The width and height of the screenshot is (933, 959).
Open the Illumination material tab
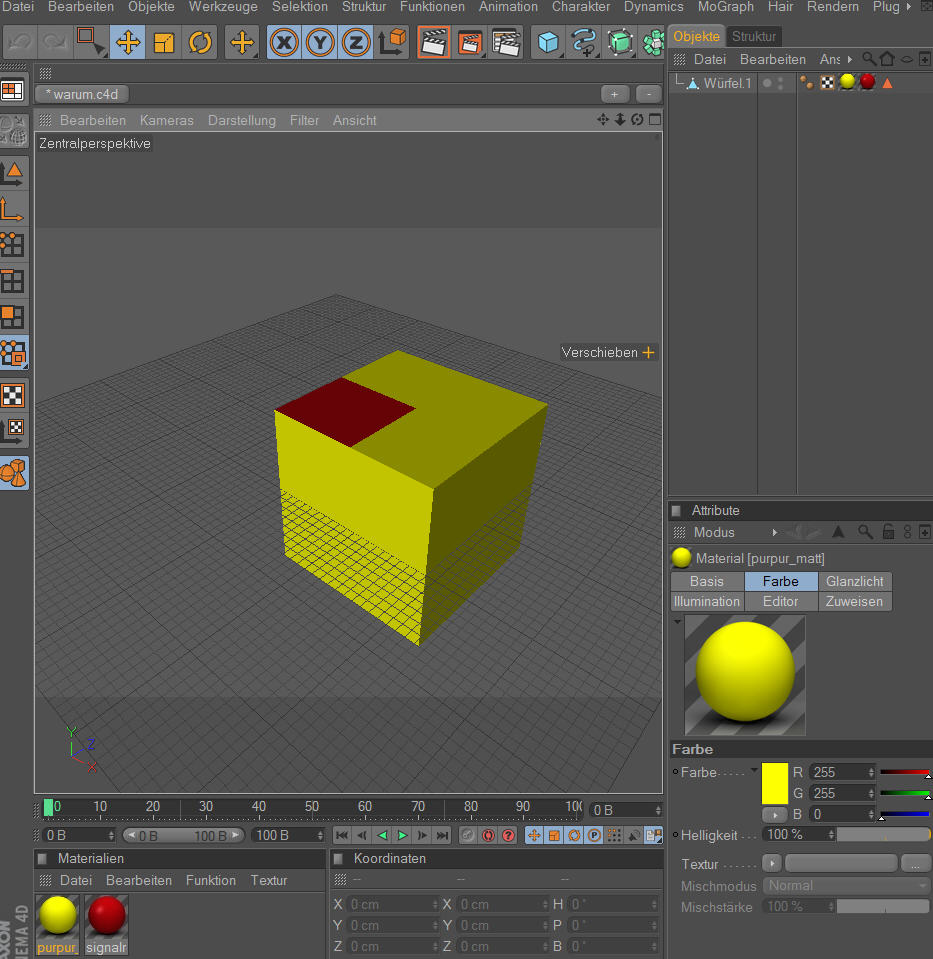tap(707, 602)
